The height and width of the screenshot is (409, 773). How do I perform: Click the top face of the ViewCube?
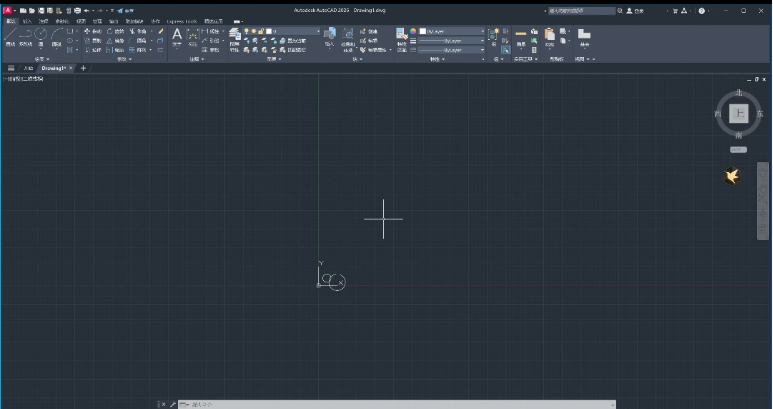[x=738, y=113]
